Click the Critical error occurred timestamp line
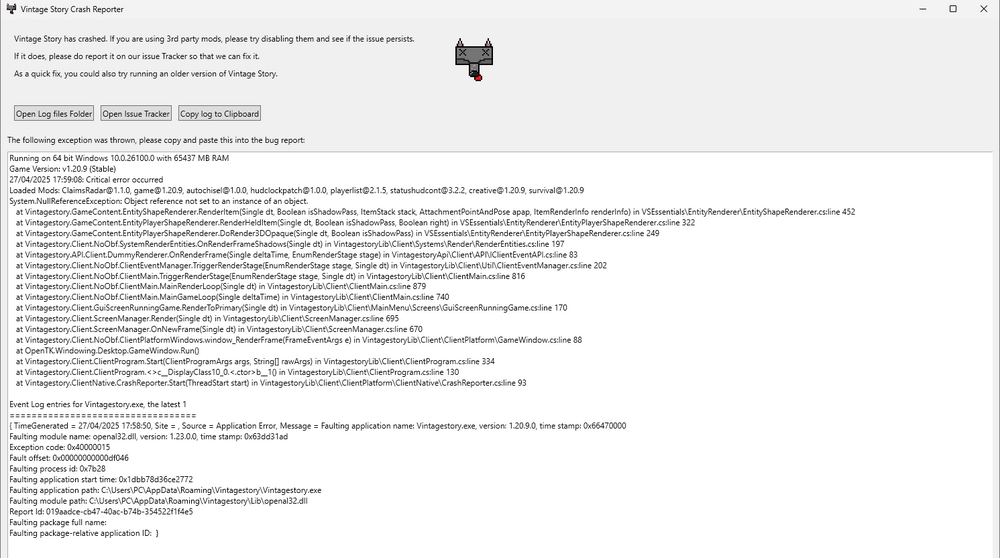The height and width of the screenshot is (558, 1000). (x=86, y=180)
